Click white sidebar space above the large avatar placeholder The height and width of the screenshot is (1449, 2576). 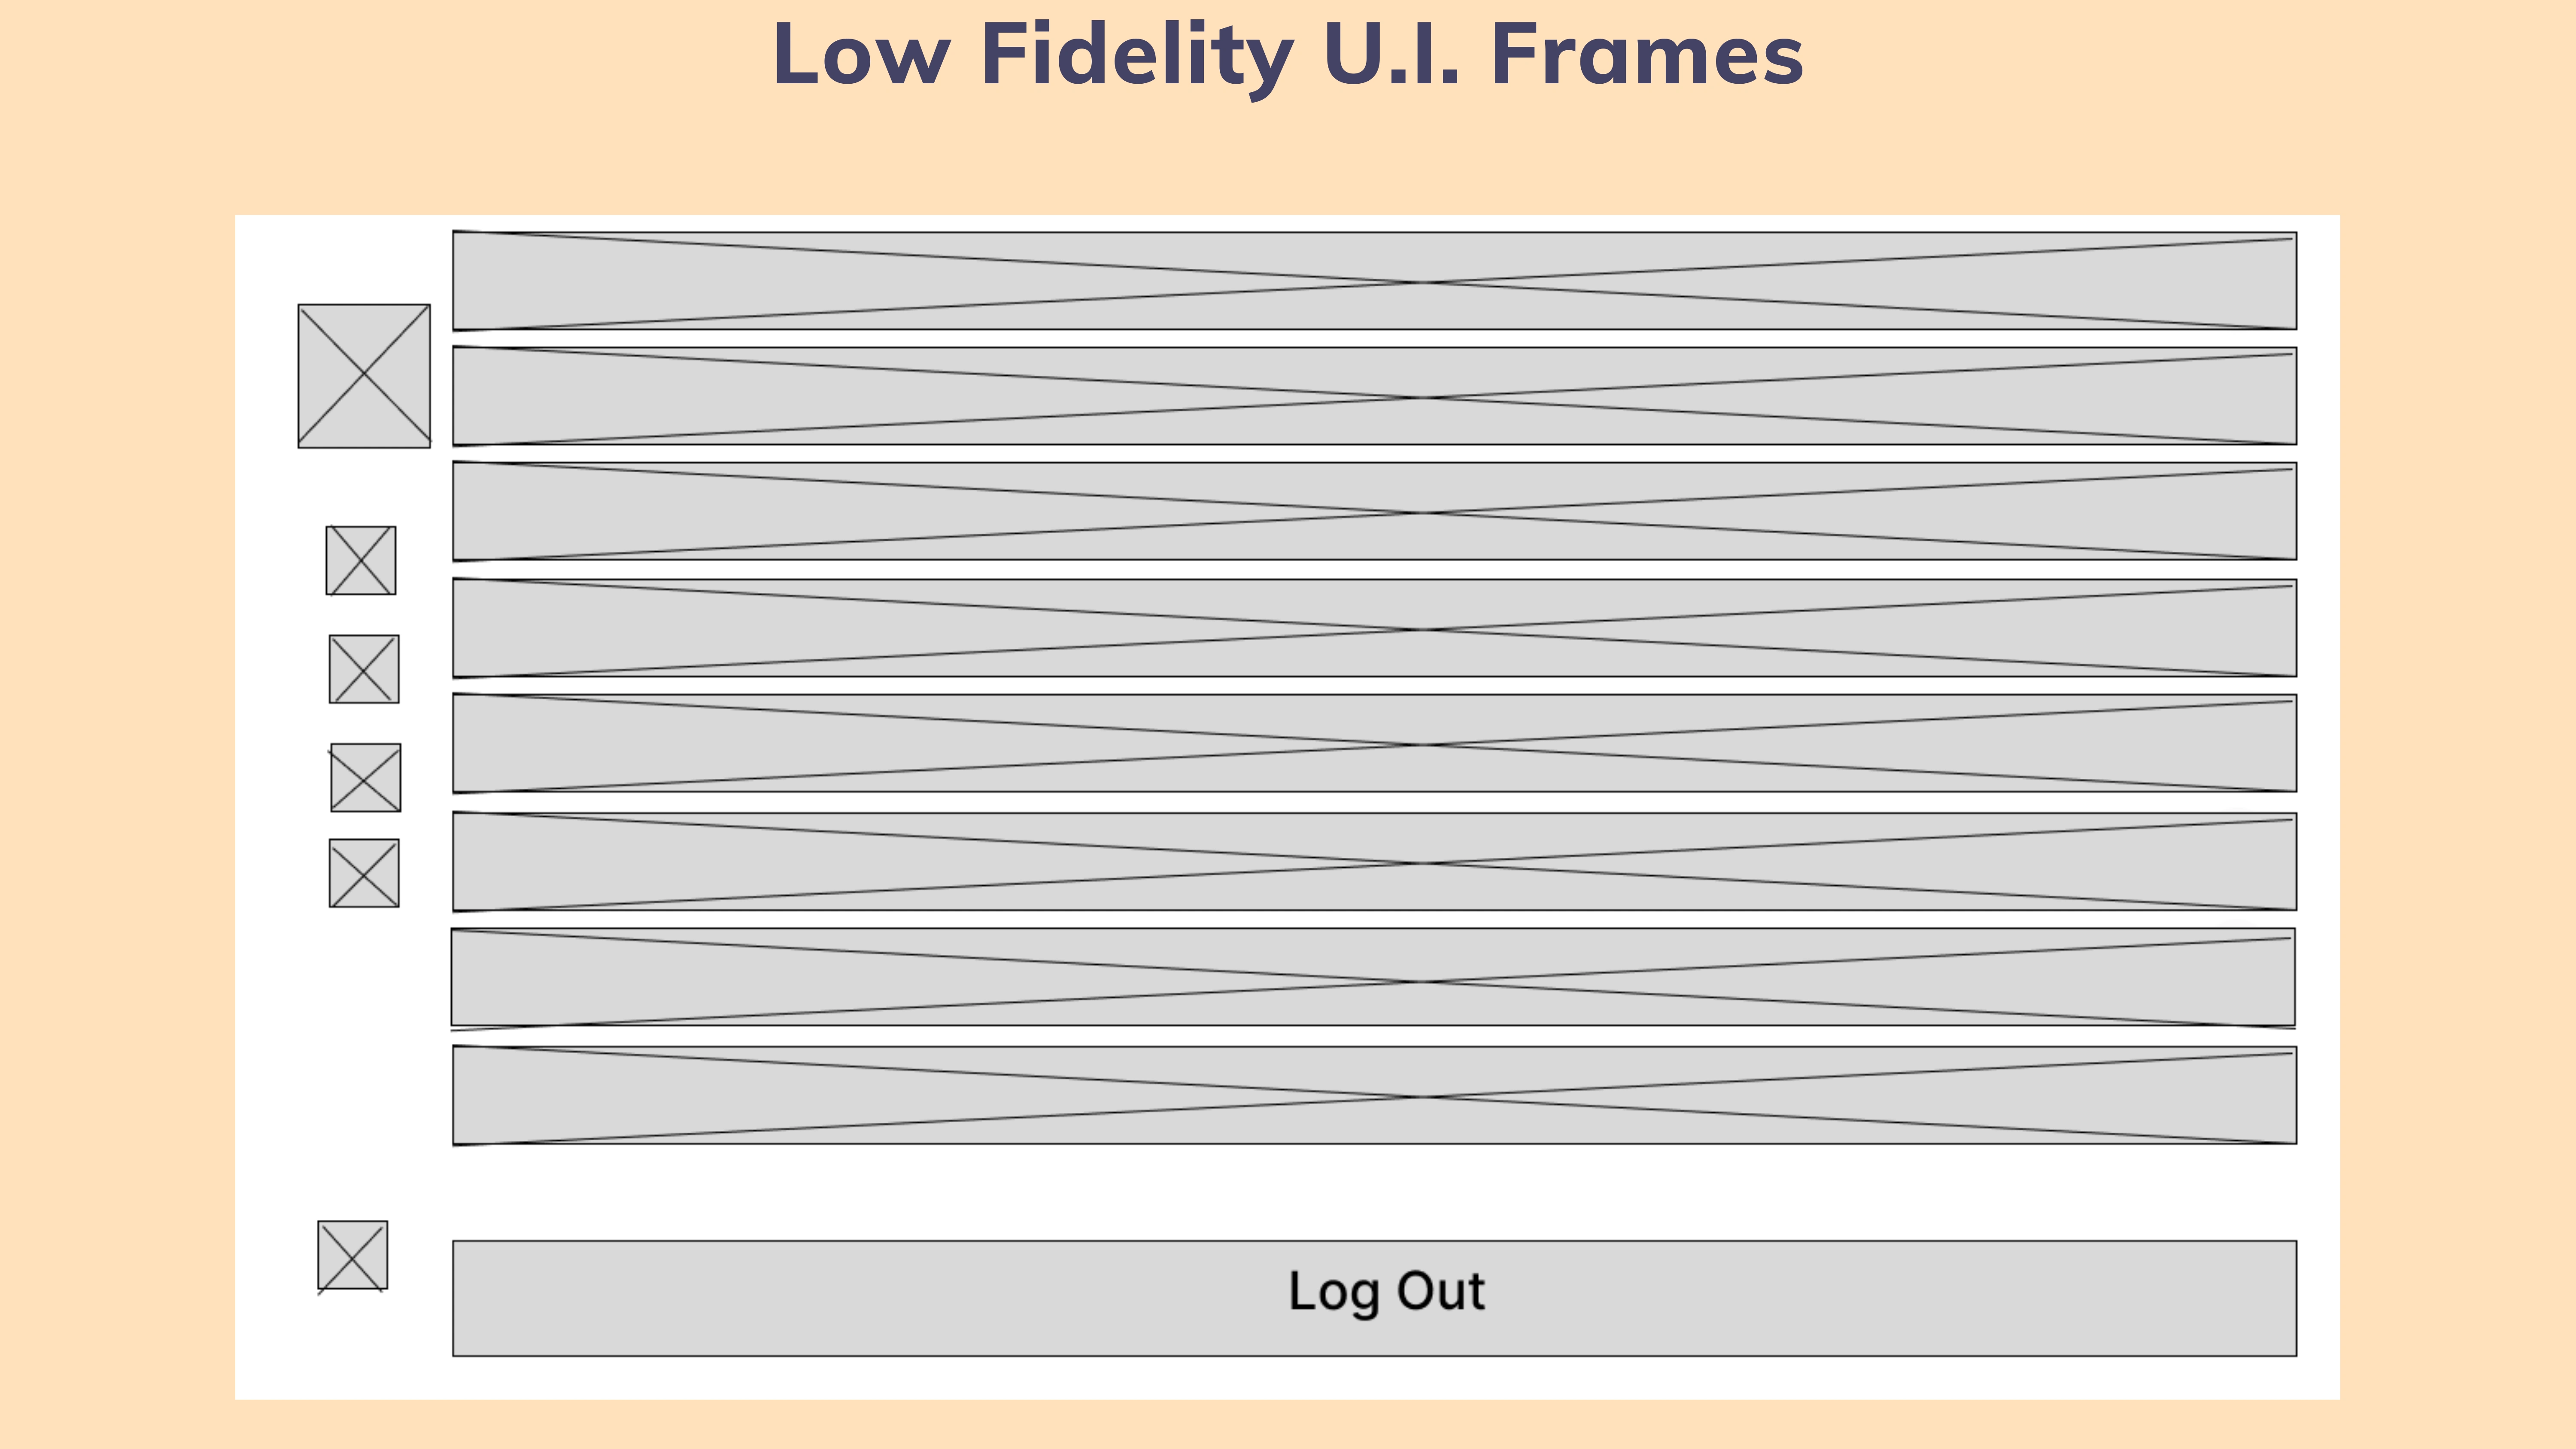click(364, 260)
